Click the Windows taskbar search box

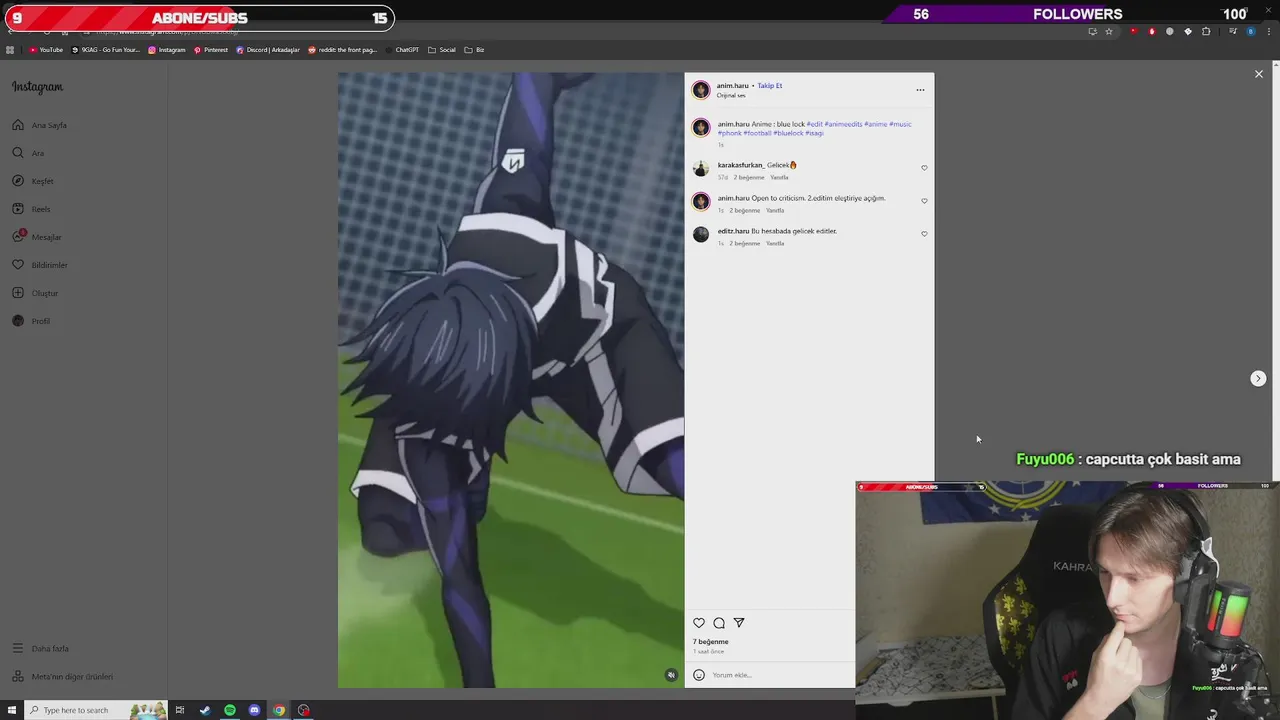point(95,710)
